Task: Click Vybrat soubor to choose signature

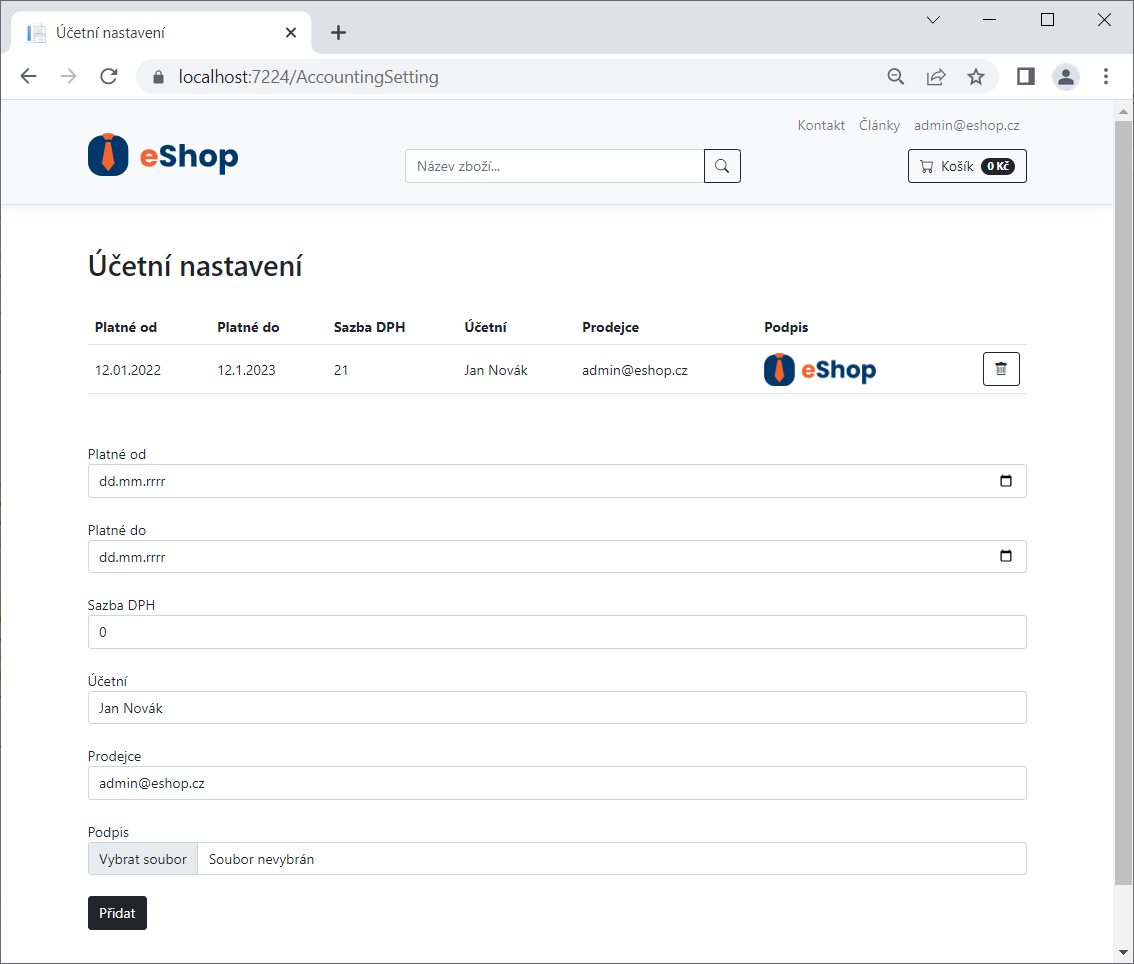Action: click(x=143, y=859)
